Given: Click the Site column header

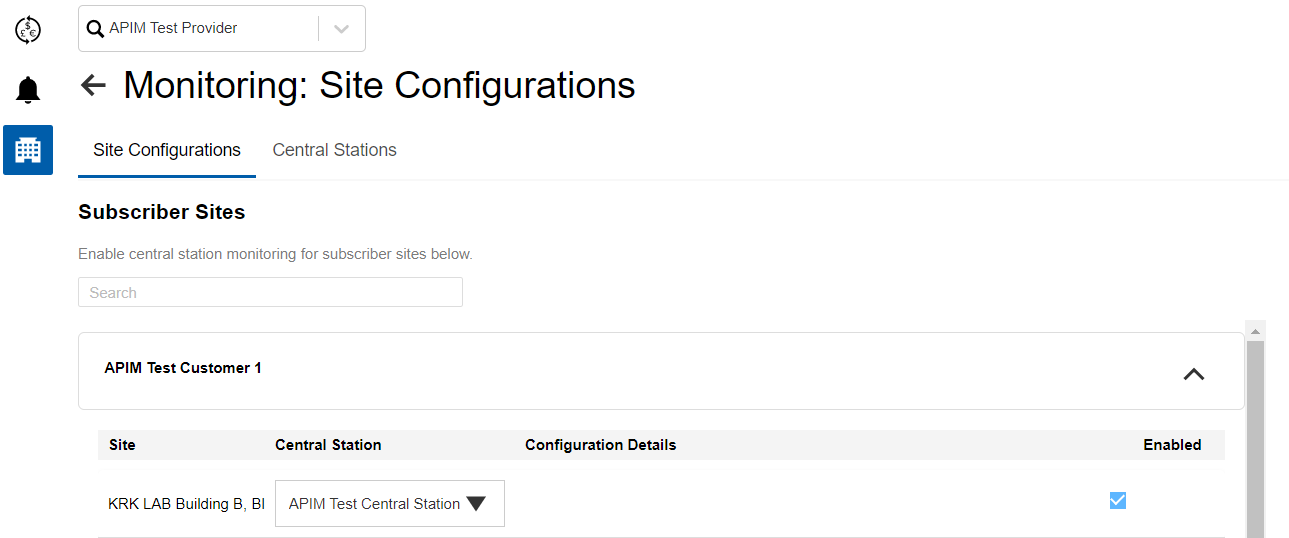Looking at the screenshot, I should (x=122, y=445).
